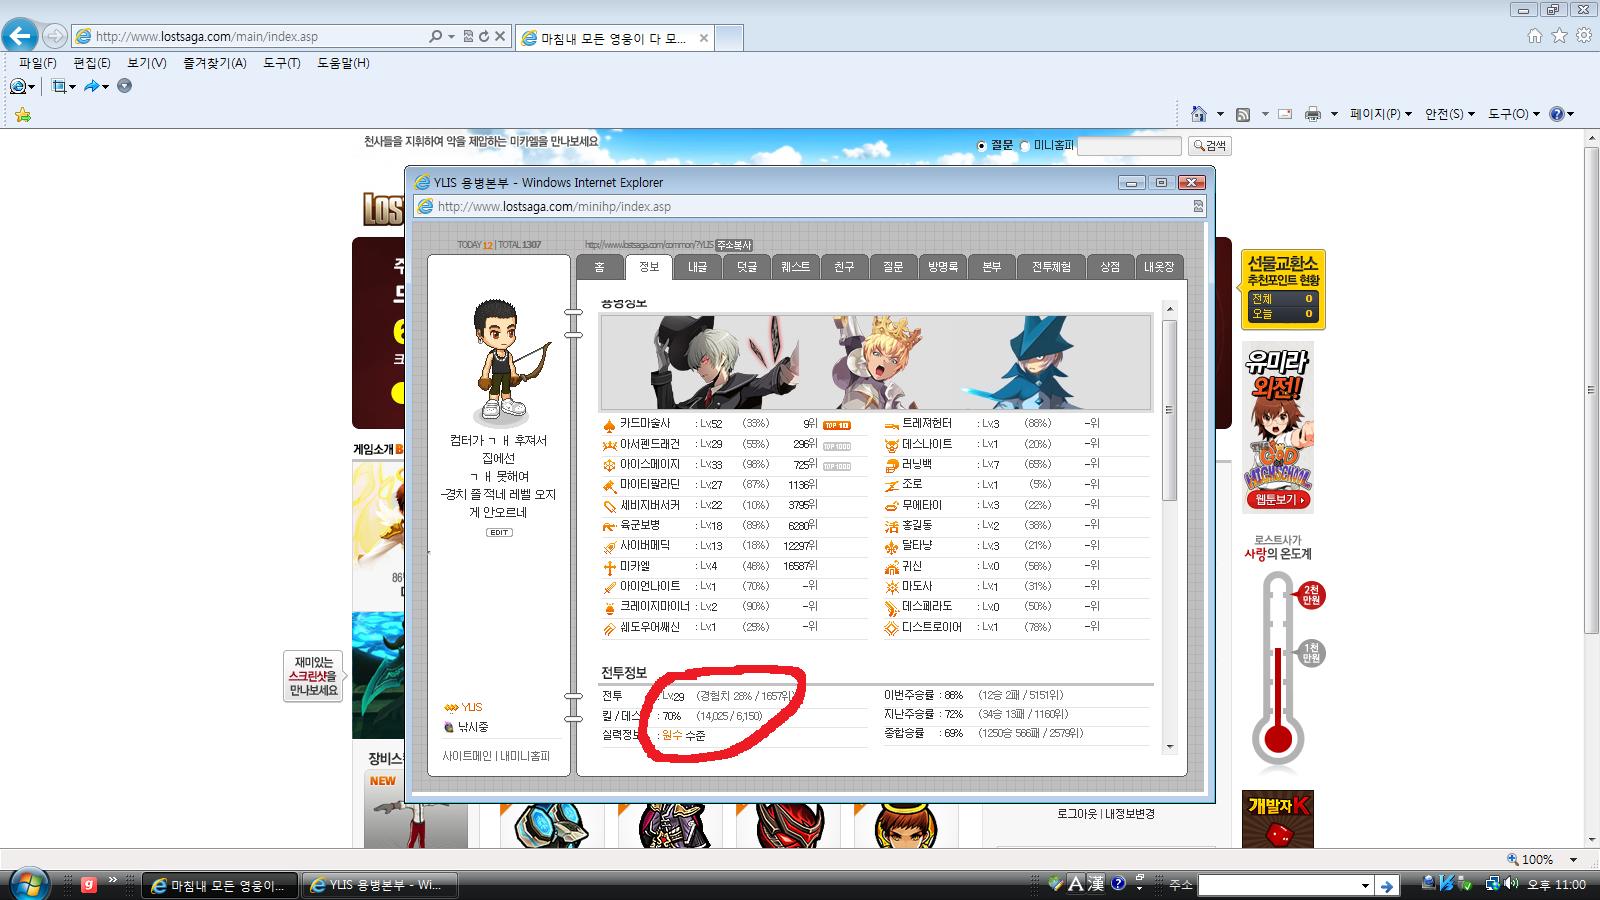
Task: Switch to YLIS 용병본부 taskbar window button
Action: 380,885
